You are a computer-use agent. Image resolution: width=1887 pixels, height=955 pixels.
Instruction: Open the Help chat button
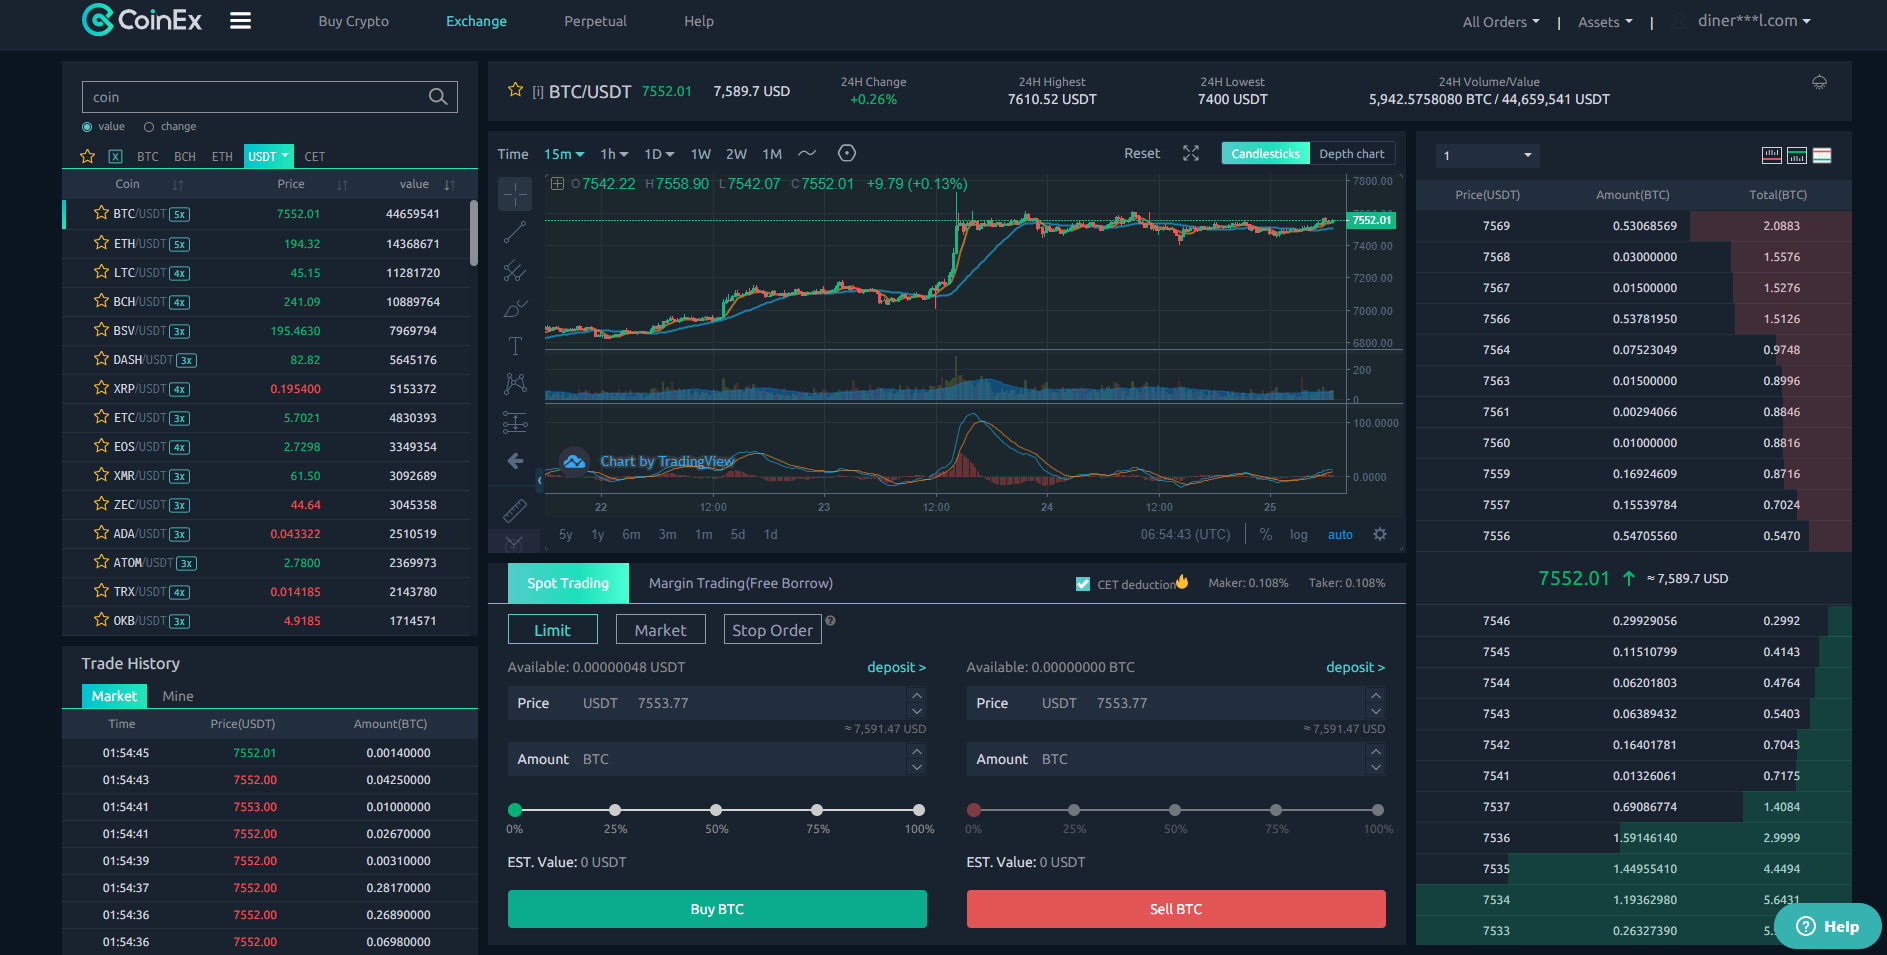(1827, 926)
